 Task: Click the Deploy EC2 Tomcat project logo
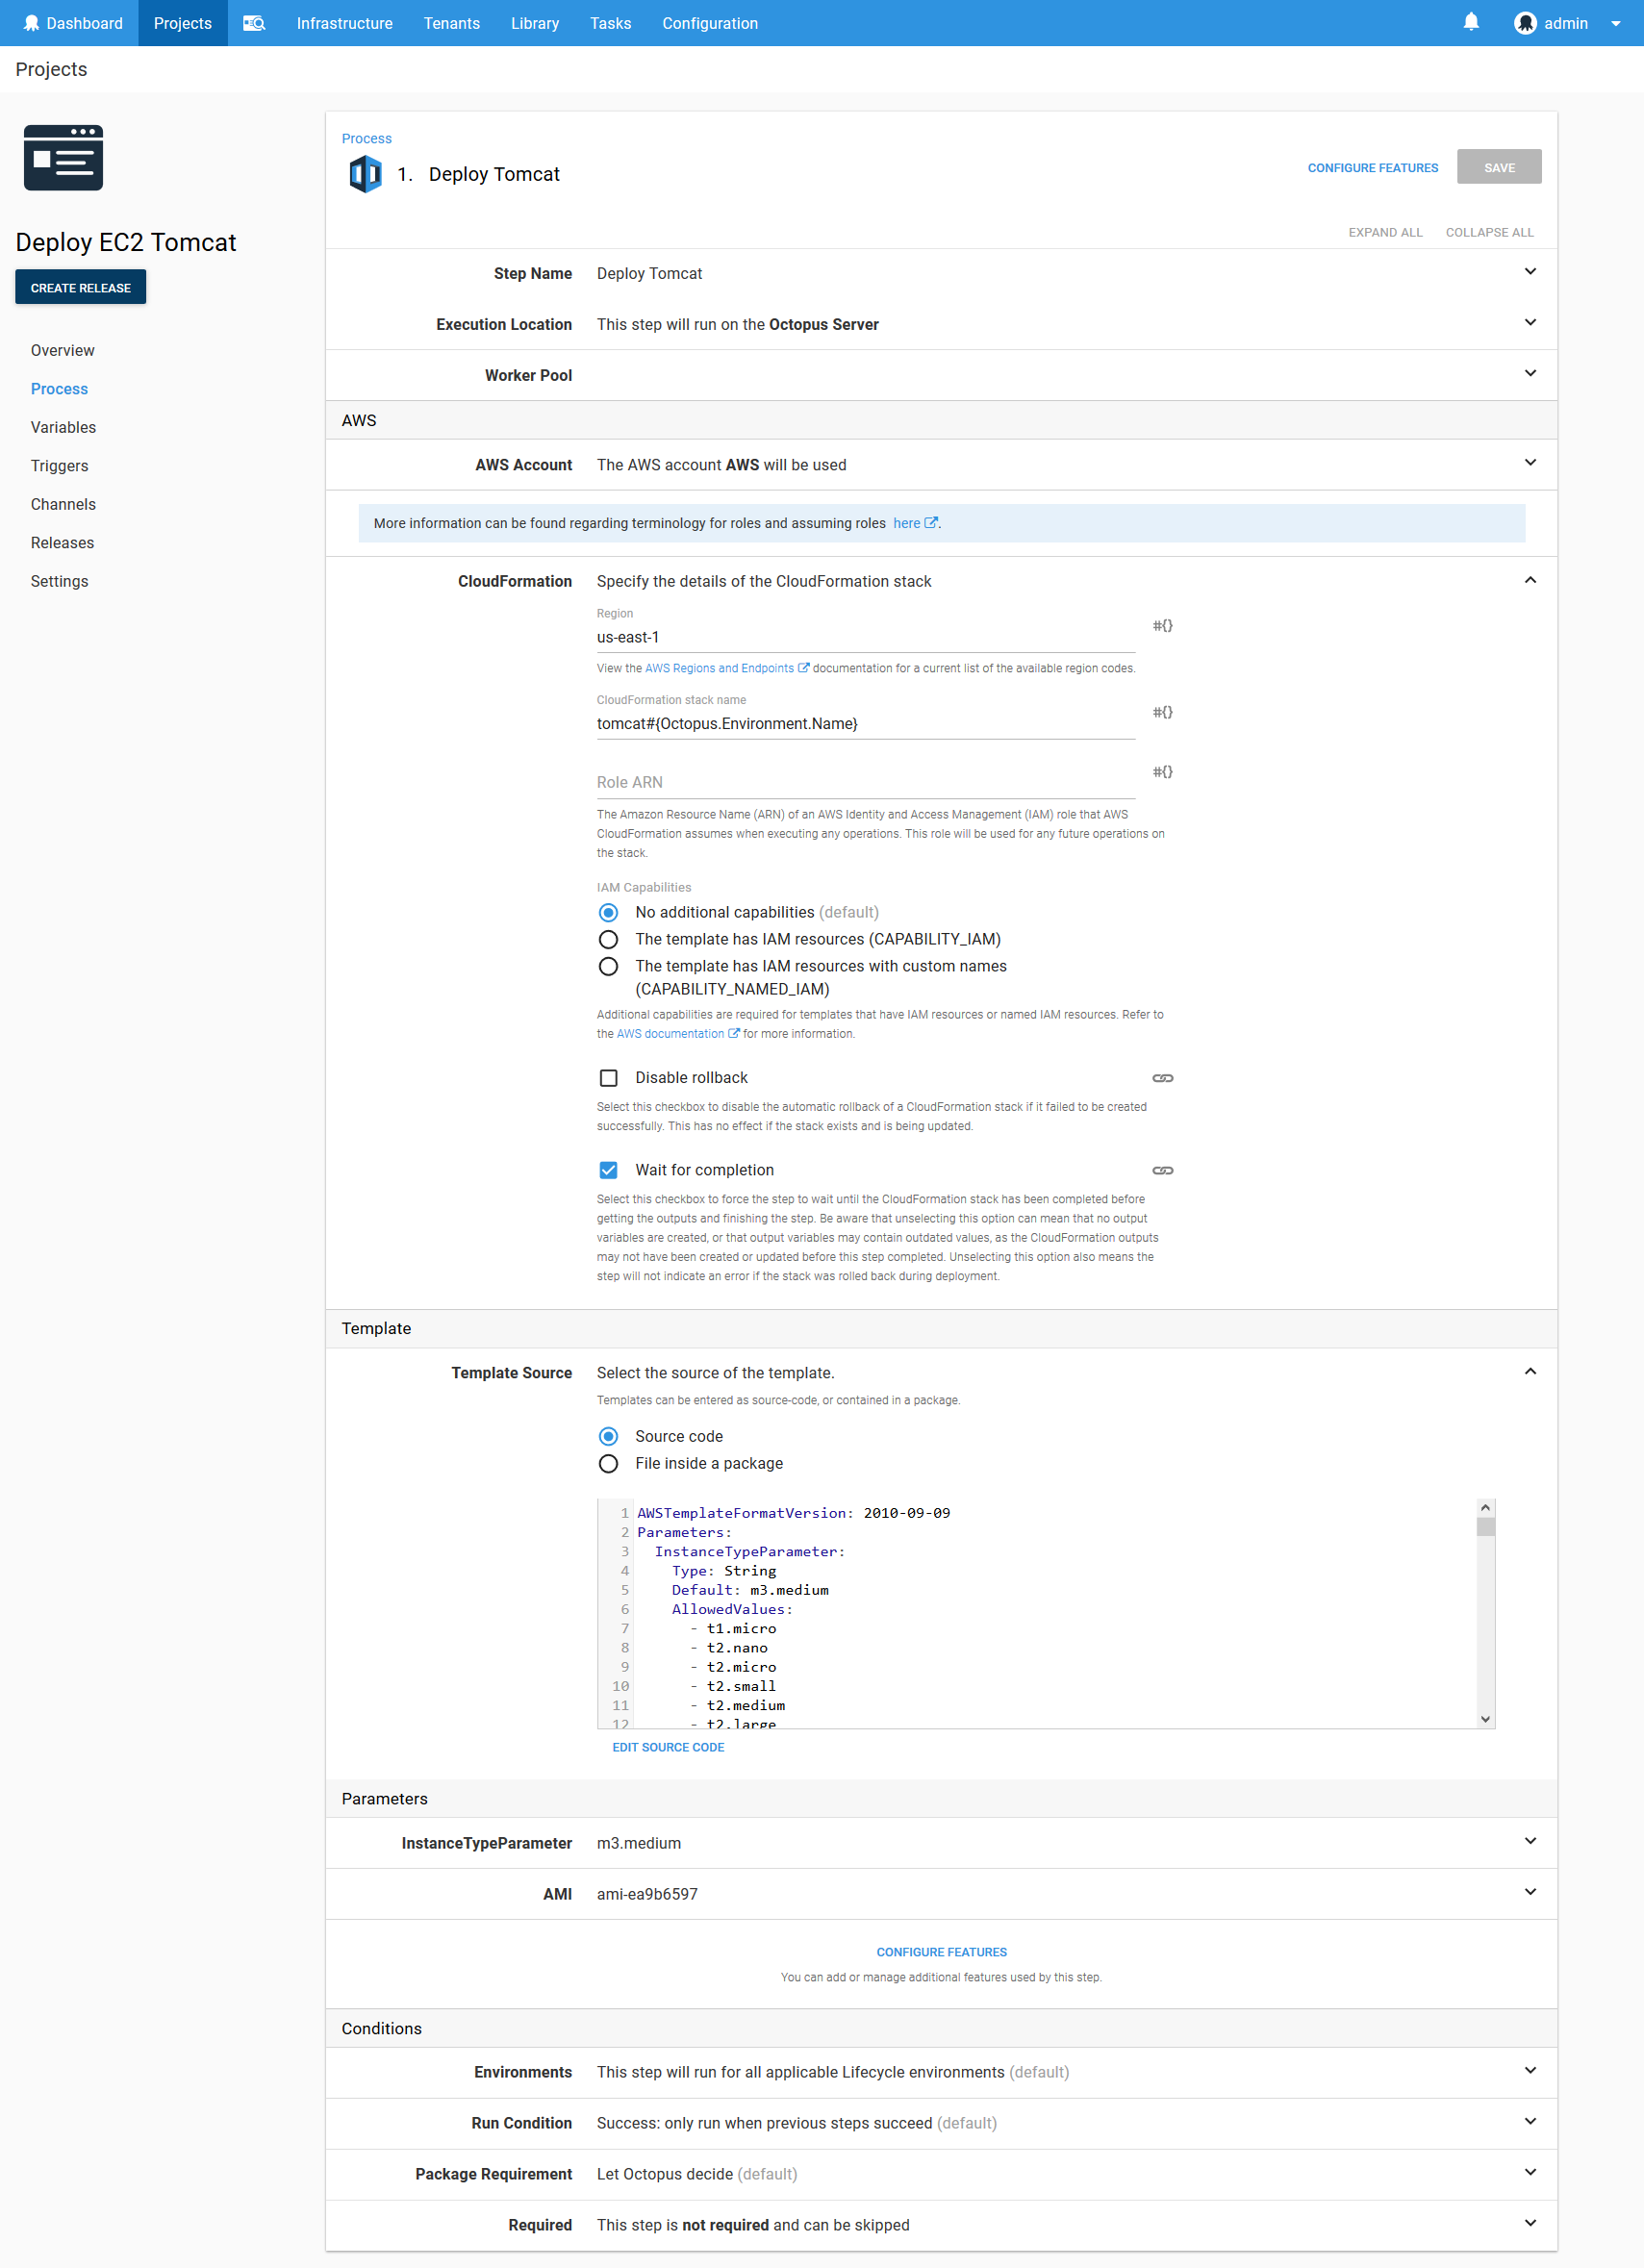tap(63, 157)
